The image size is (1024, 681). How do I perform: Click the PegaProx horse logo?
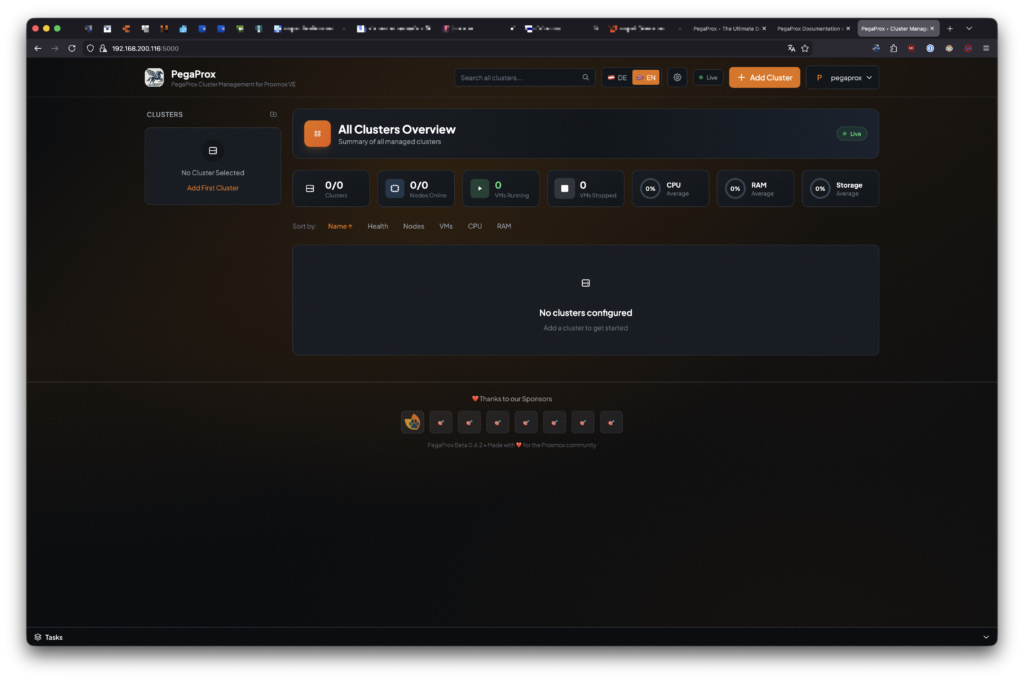154,77
